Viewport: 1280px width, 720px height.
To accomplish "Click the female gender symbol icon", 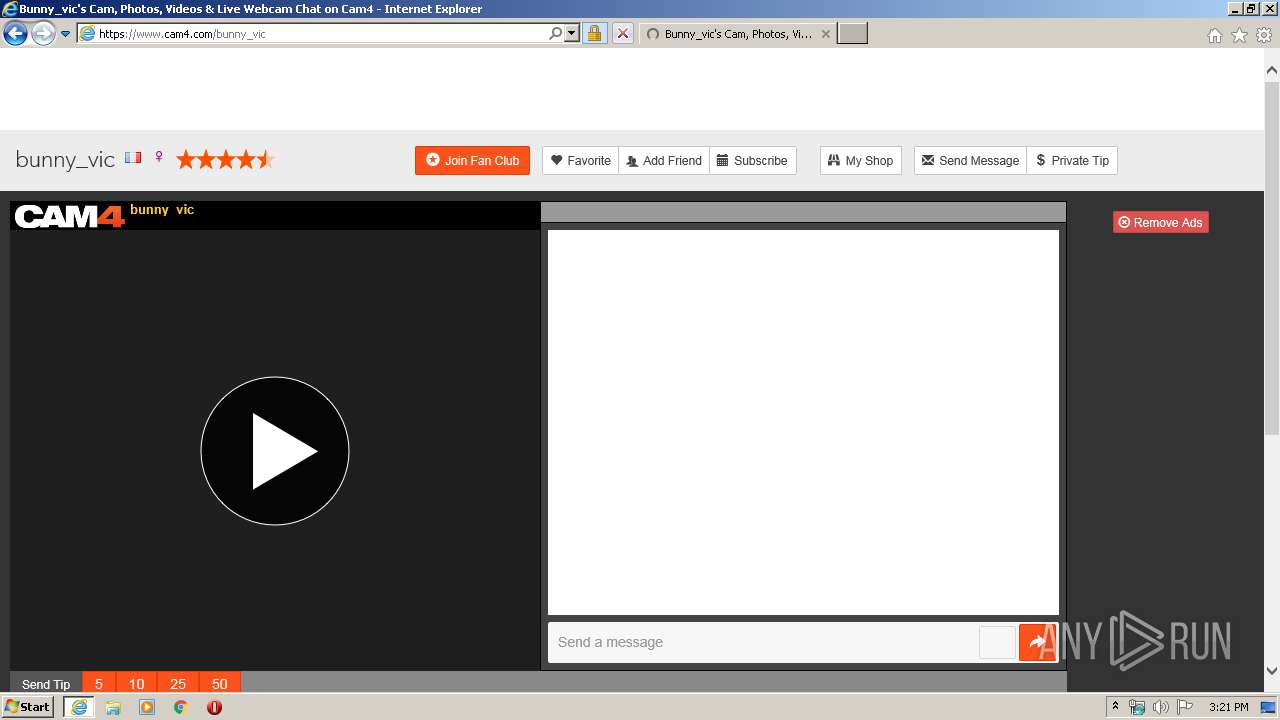I will 159,158.
